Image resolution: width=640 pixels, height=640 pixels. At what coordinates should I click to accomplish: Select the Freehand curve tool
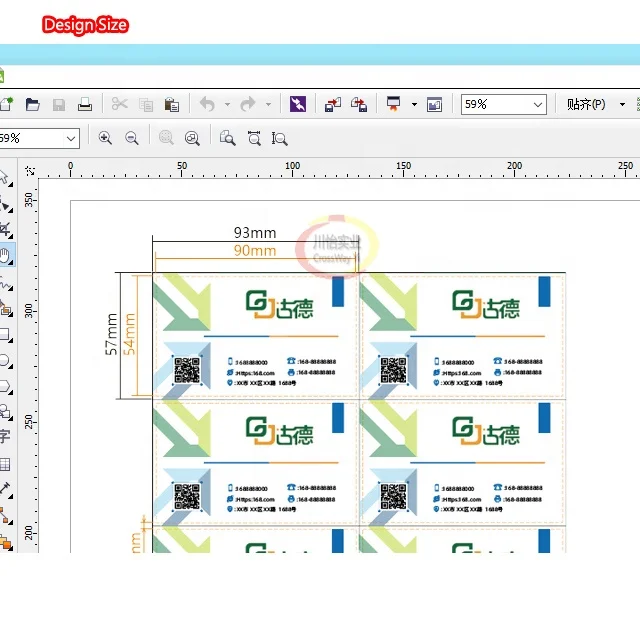(x=5, y=283)
